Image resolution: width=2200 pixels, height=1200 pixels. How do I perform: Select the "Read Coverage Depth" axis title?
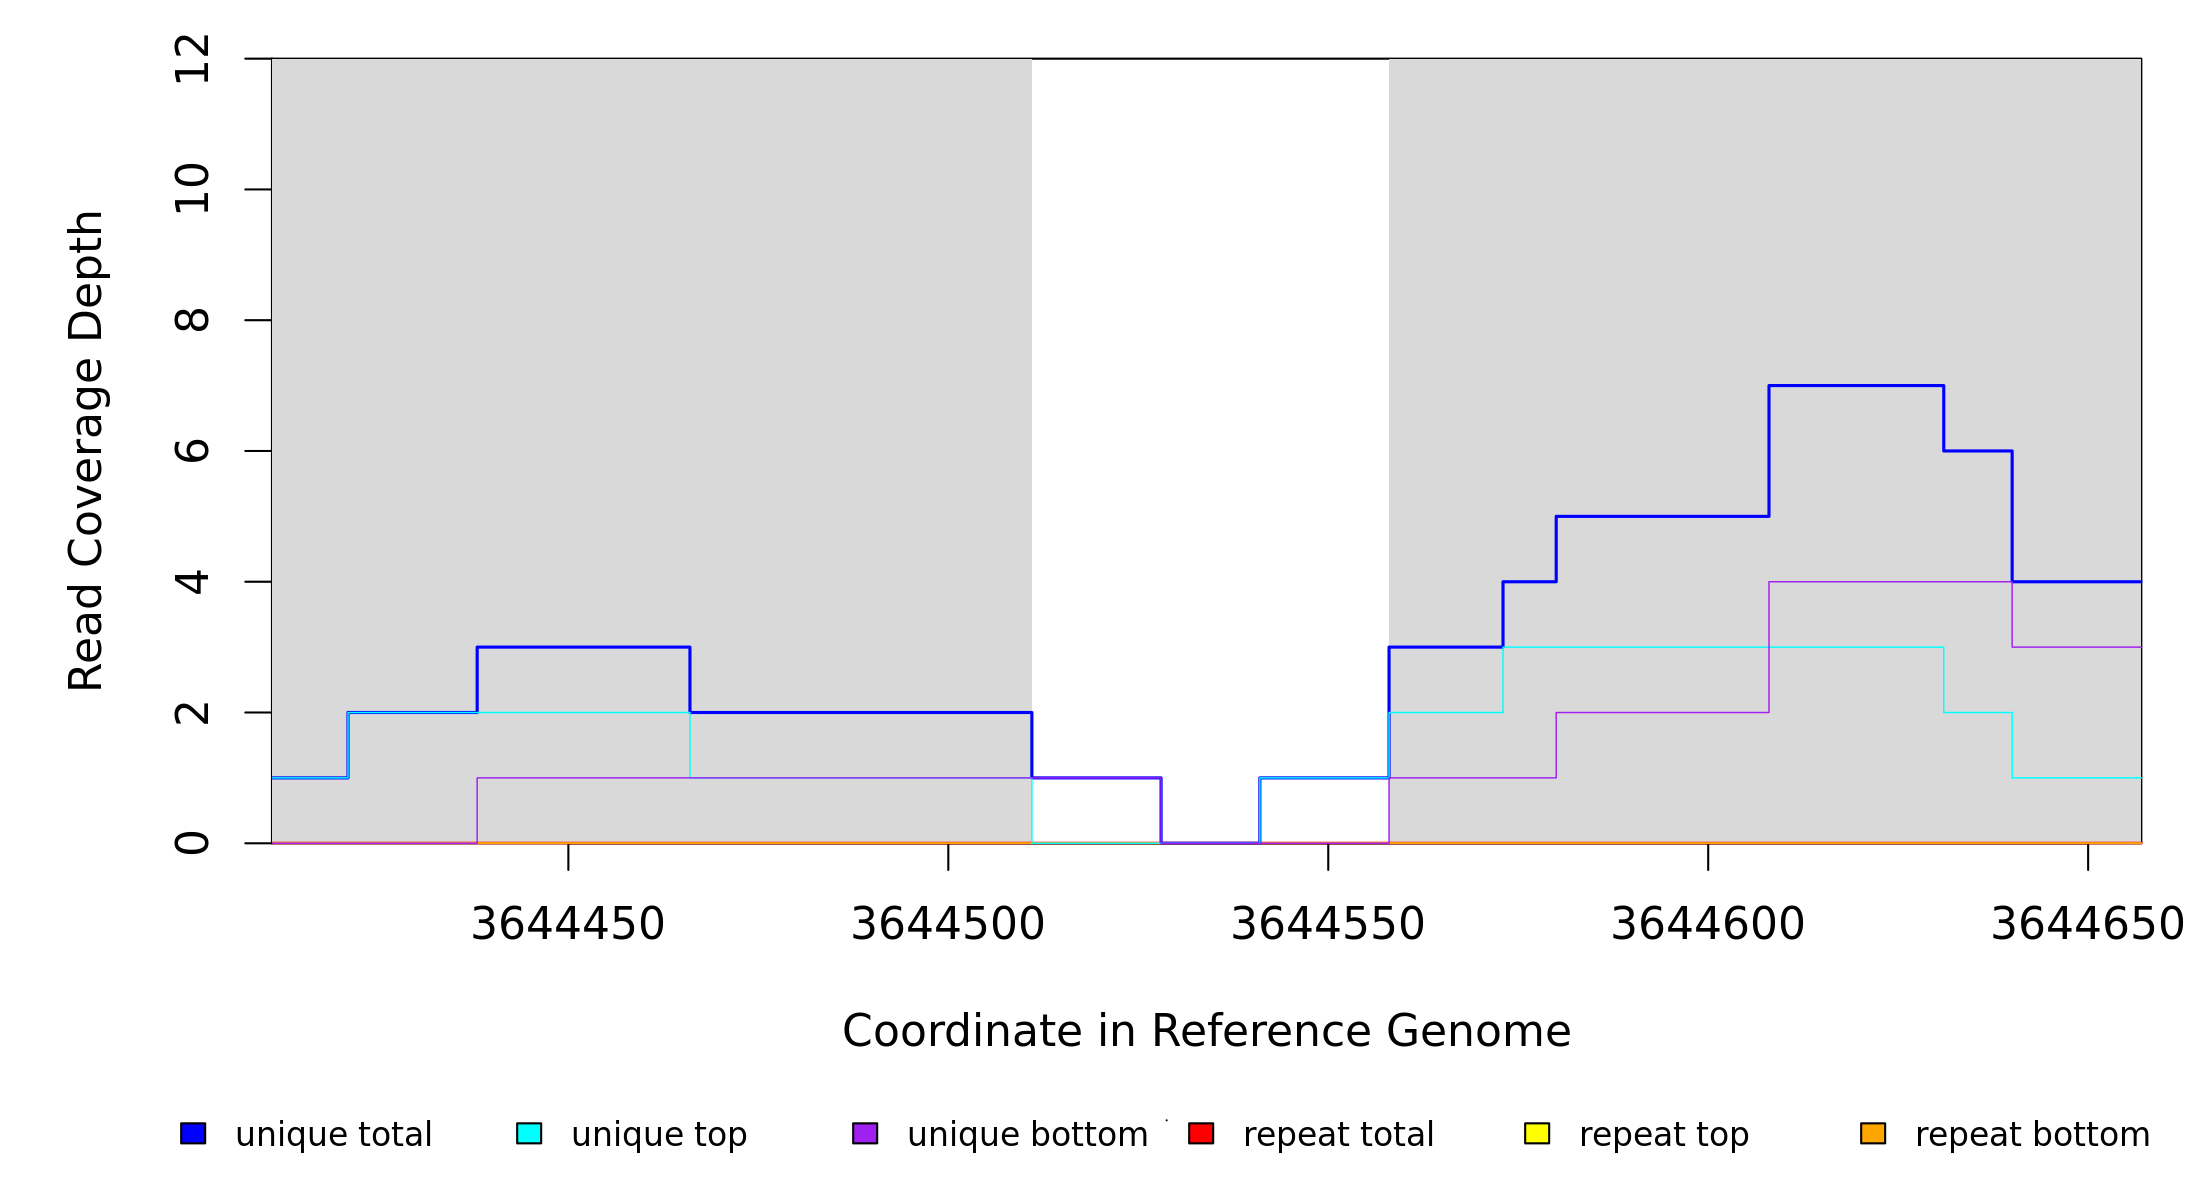click(x=86, y=450)
